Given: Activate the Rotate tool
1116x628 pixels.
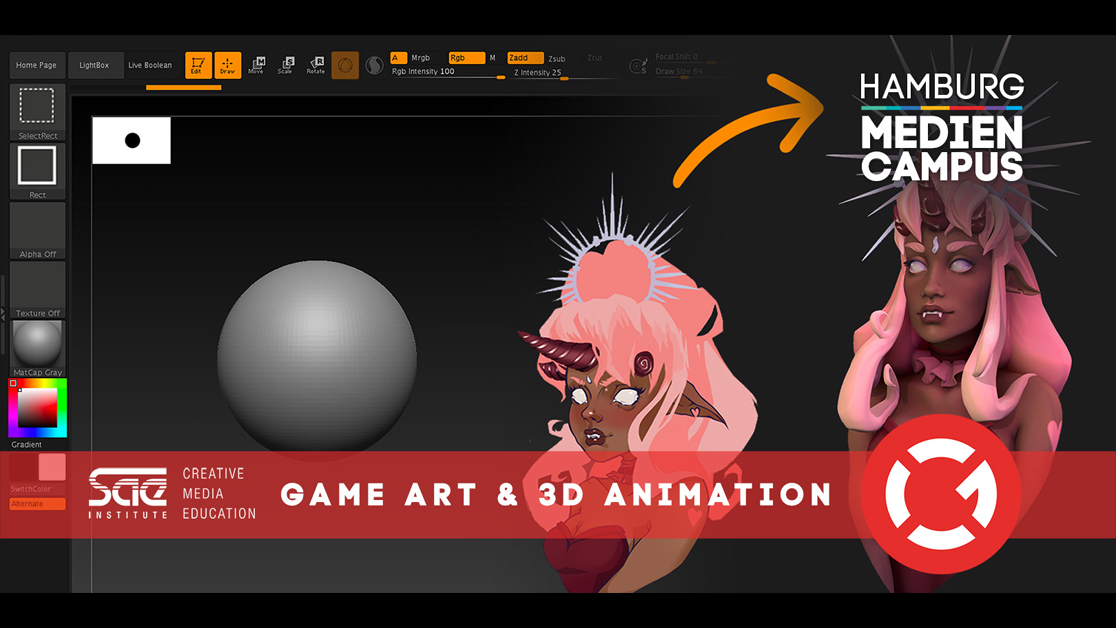Looking at the screenshot, I should 316,65.
